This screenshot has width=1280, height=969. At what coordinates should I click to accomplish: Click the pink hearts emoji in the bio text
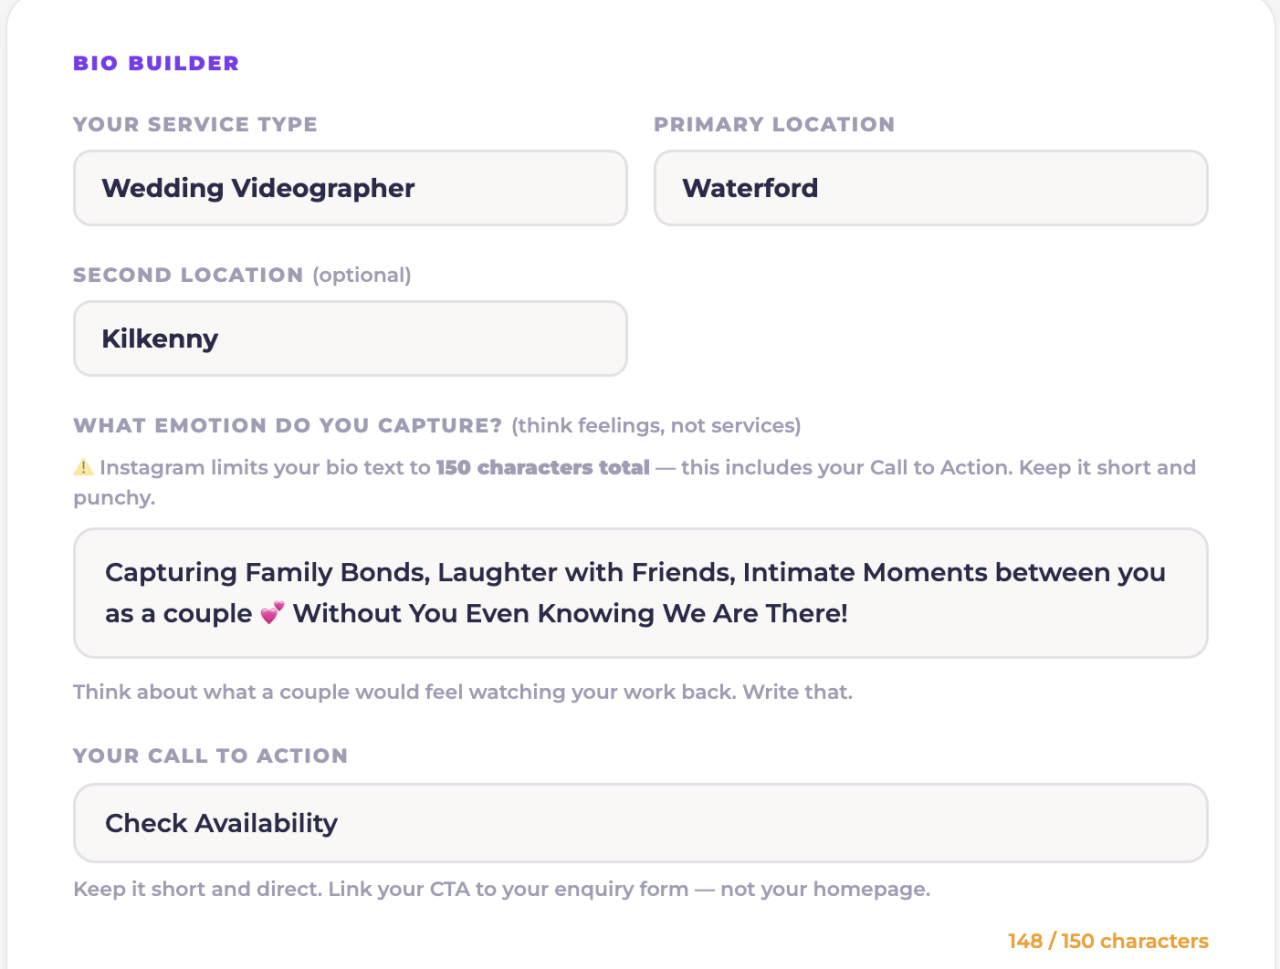(x=272, y=613)
